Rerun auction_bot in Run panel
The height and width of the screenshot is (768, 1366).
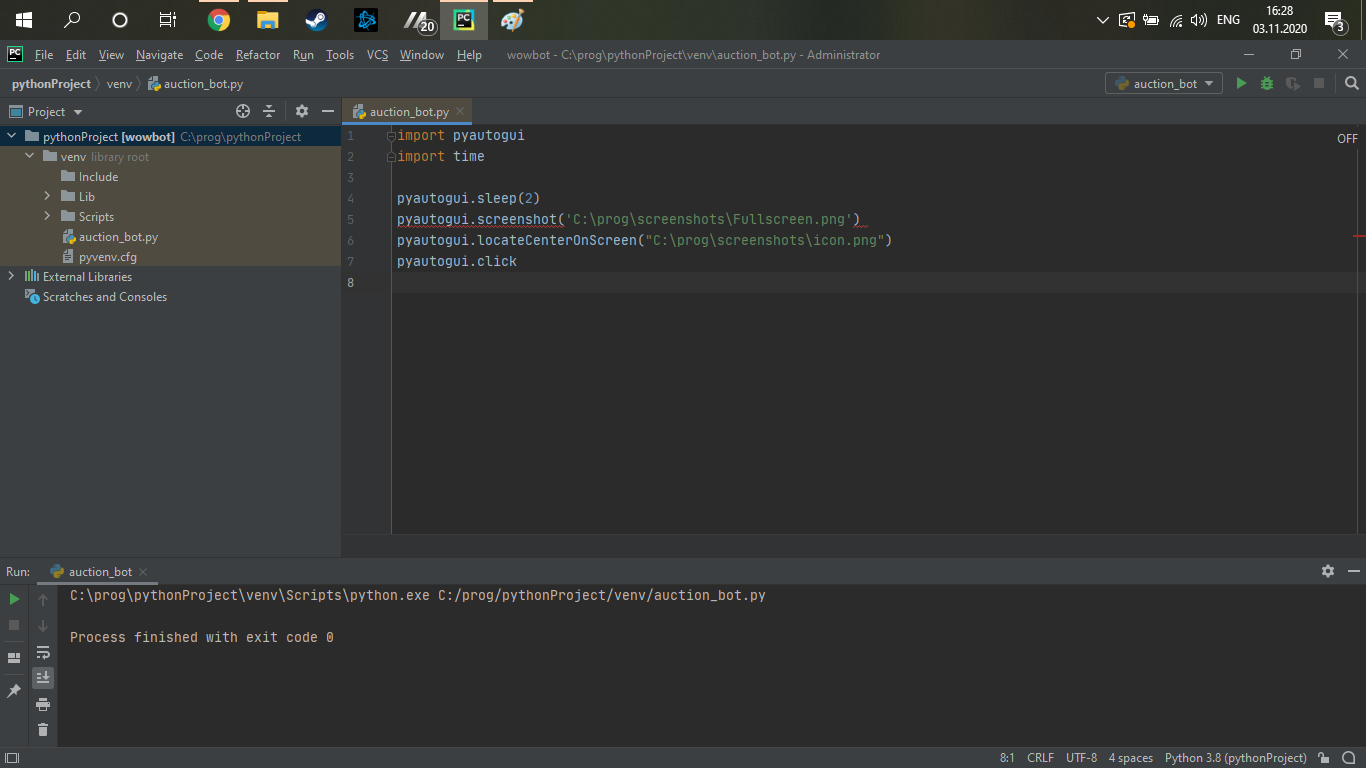pyautogui.click(x=14, y=599)
